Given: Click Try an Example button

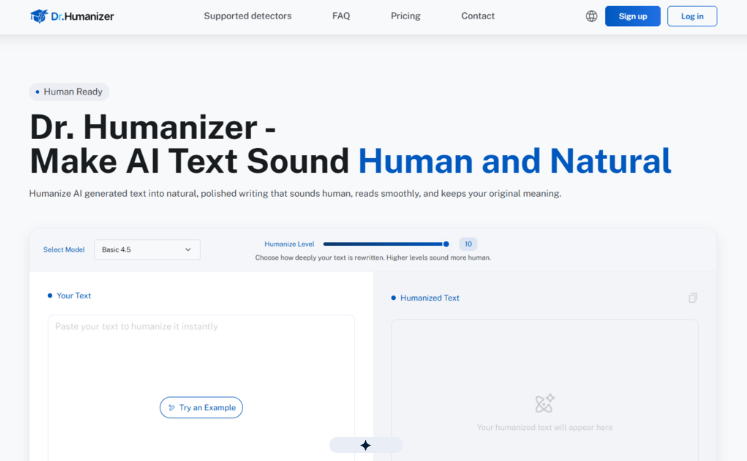Looking at the screenshot, I should 201,407.
